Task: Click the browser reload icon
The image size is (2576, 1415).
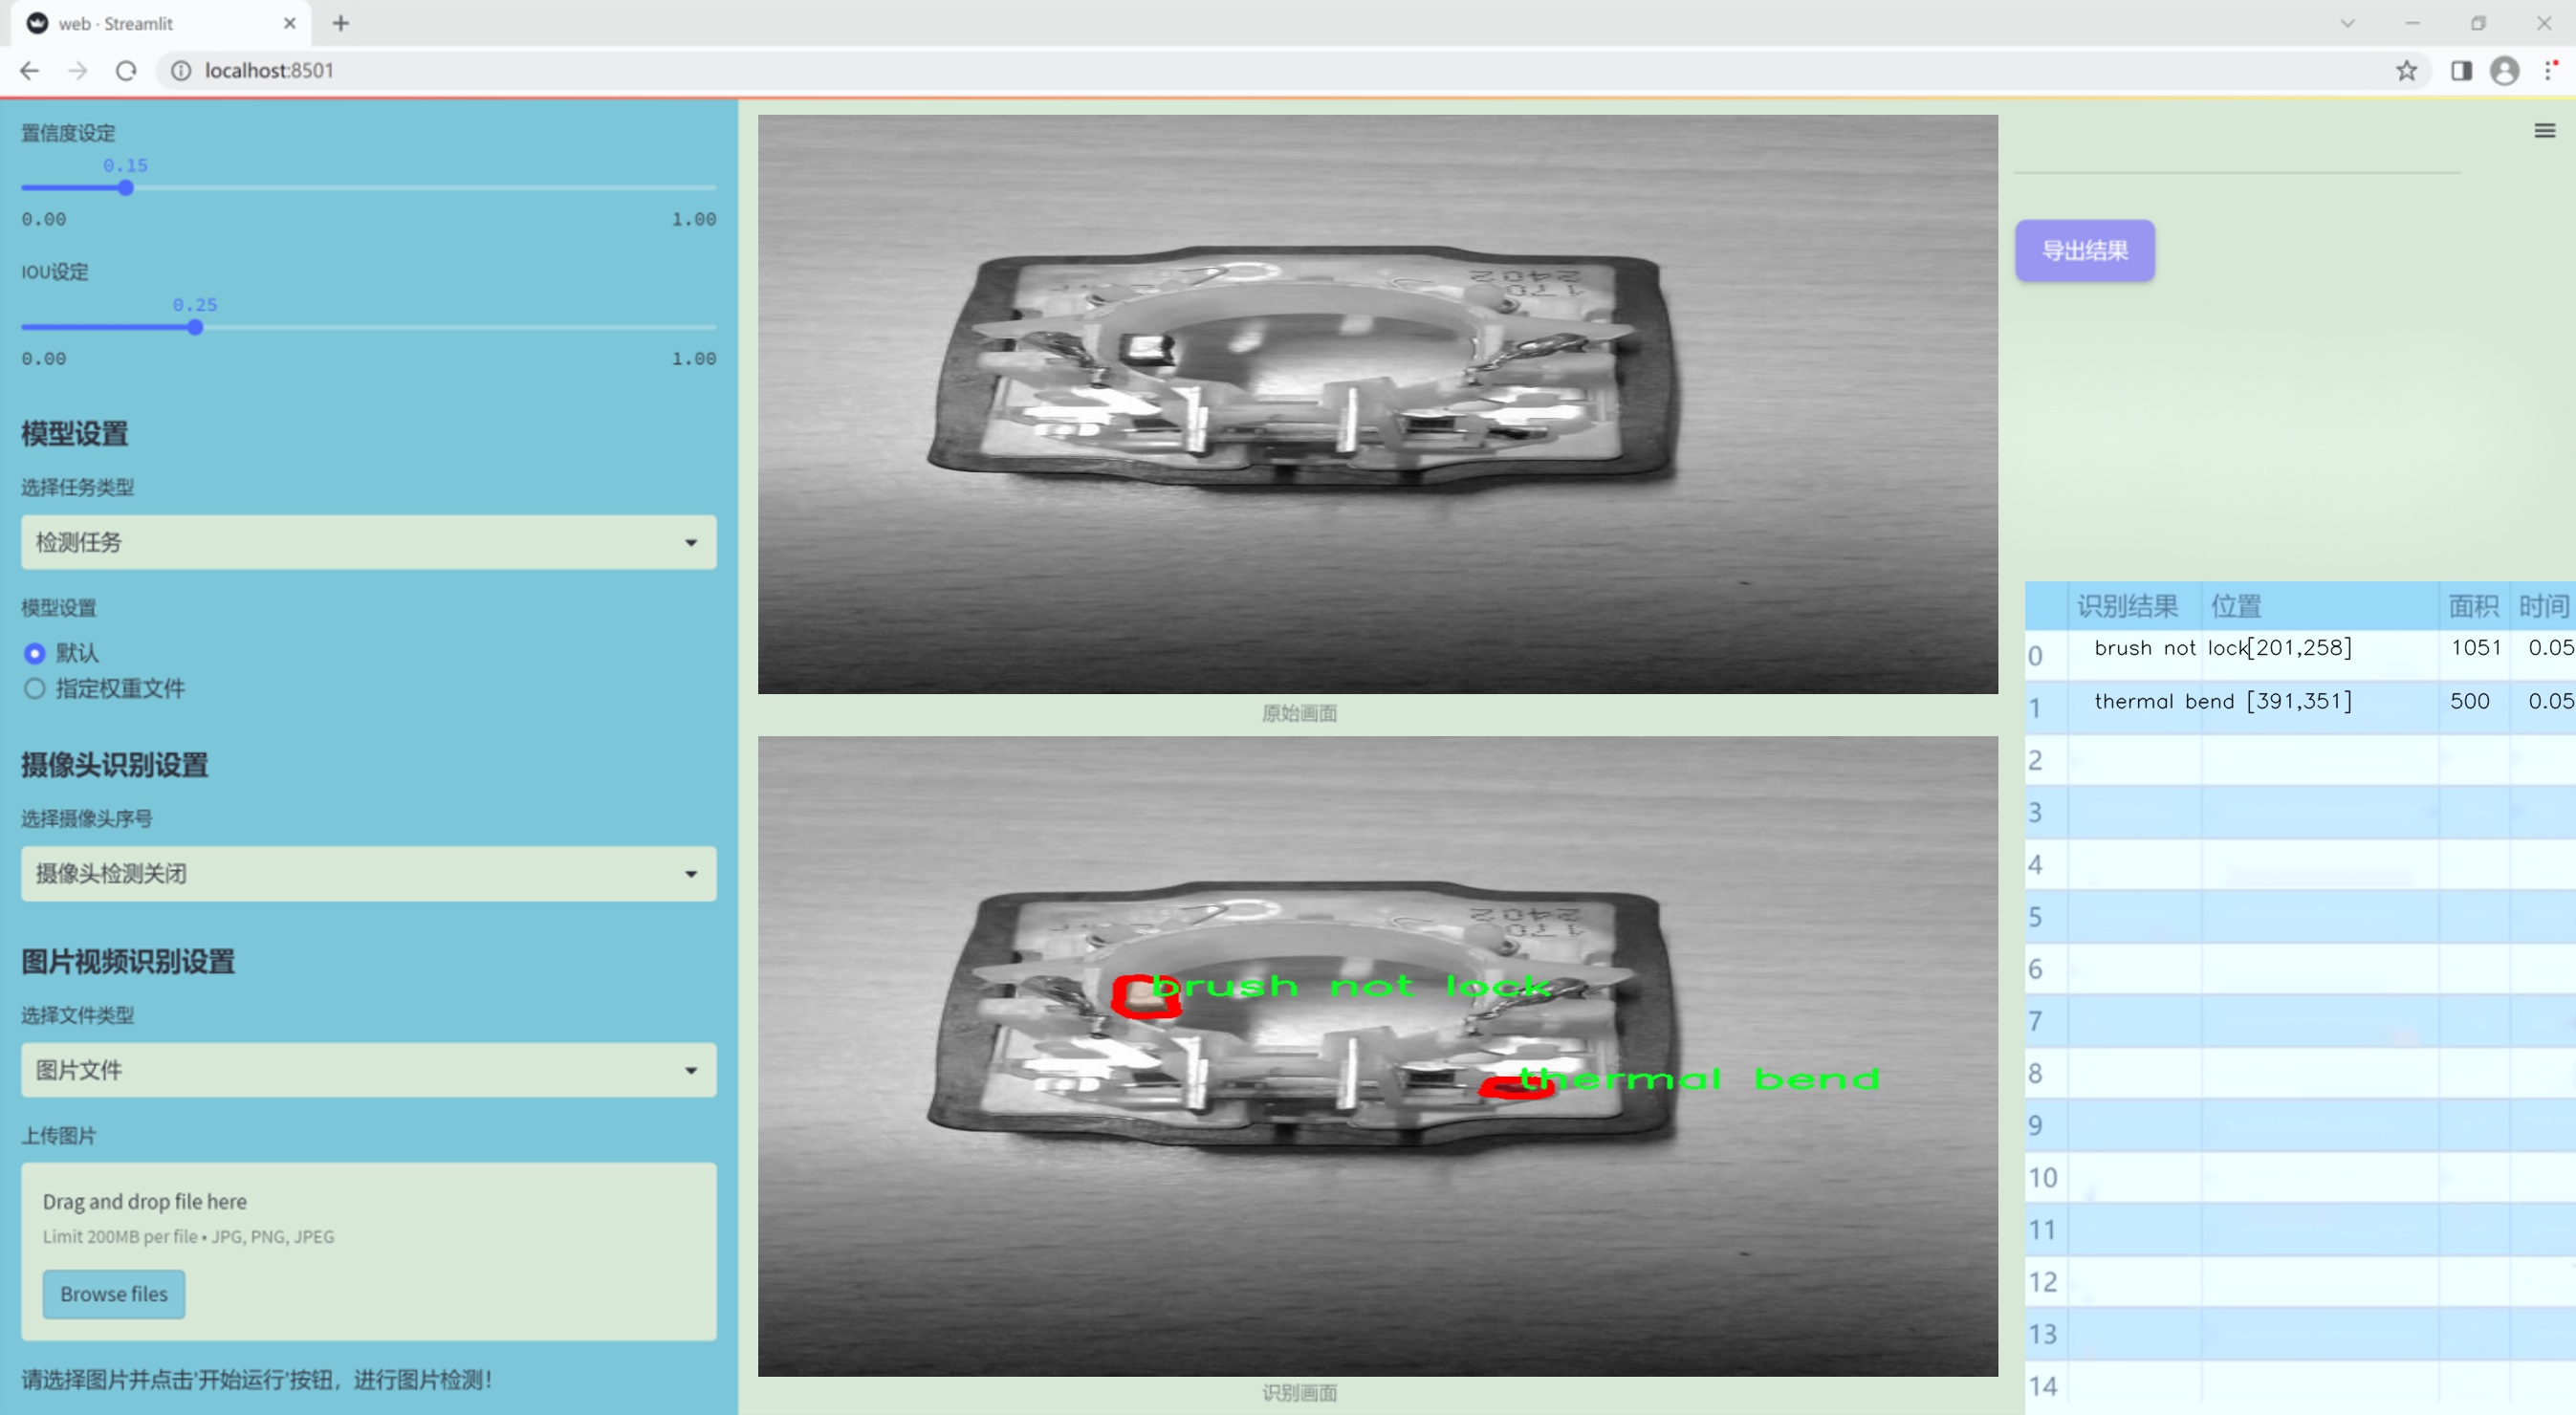Action: [126, 71]
